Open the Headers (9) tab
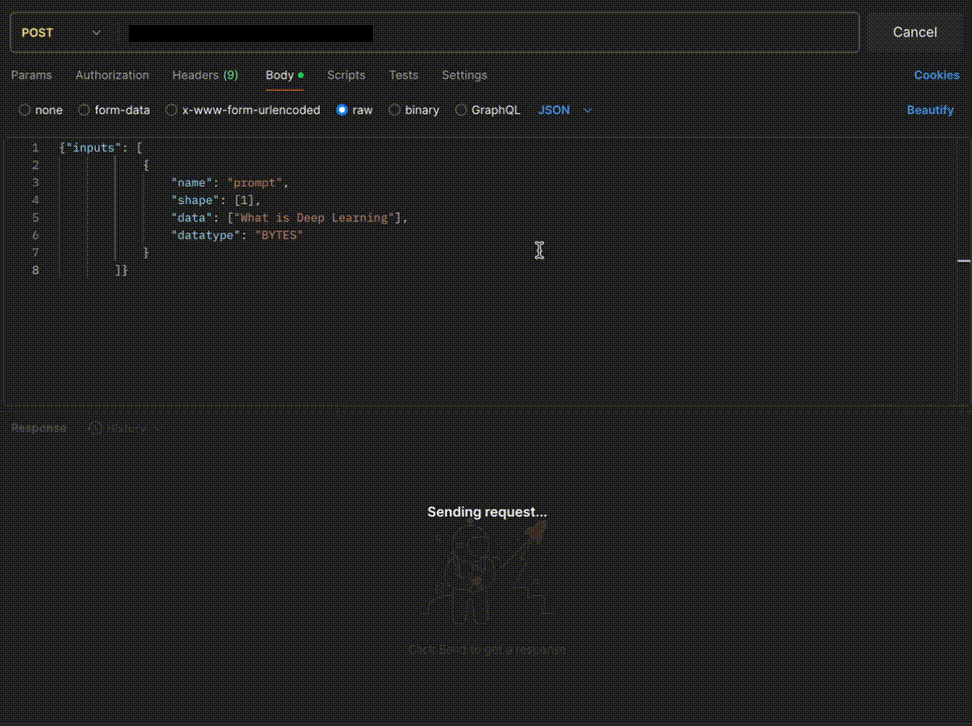The height and width of the screenshot is (726, 972). coord(205,75)
